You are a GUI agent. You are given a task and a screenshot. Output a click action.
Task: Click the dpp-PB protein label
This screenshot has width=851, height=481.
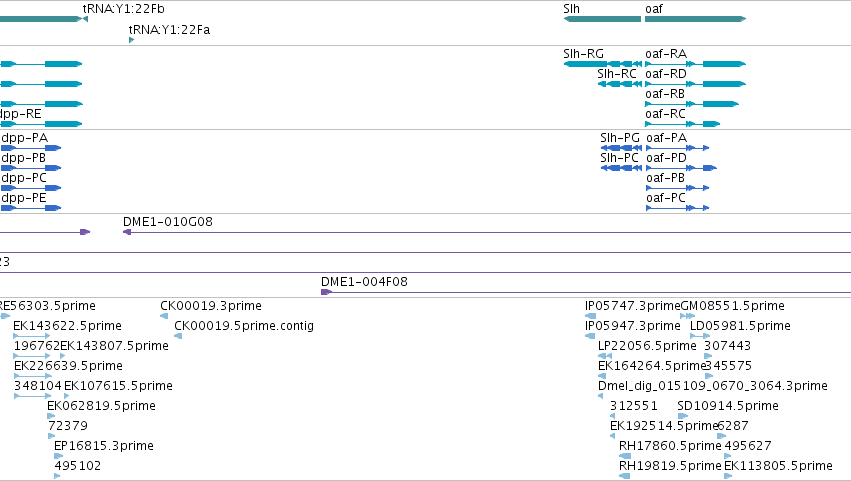click(x=23, y=158)
